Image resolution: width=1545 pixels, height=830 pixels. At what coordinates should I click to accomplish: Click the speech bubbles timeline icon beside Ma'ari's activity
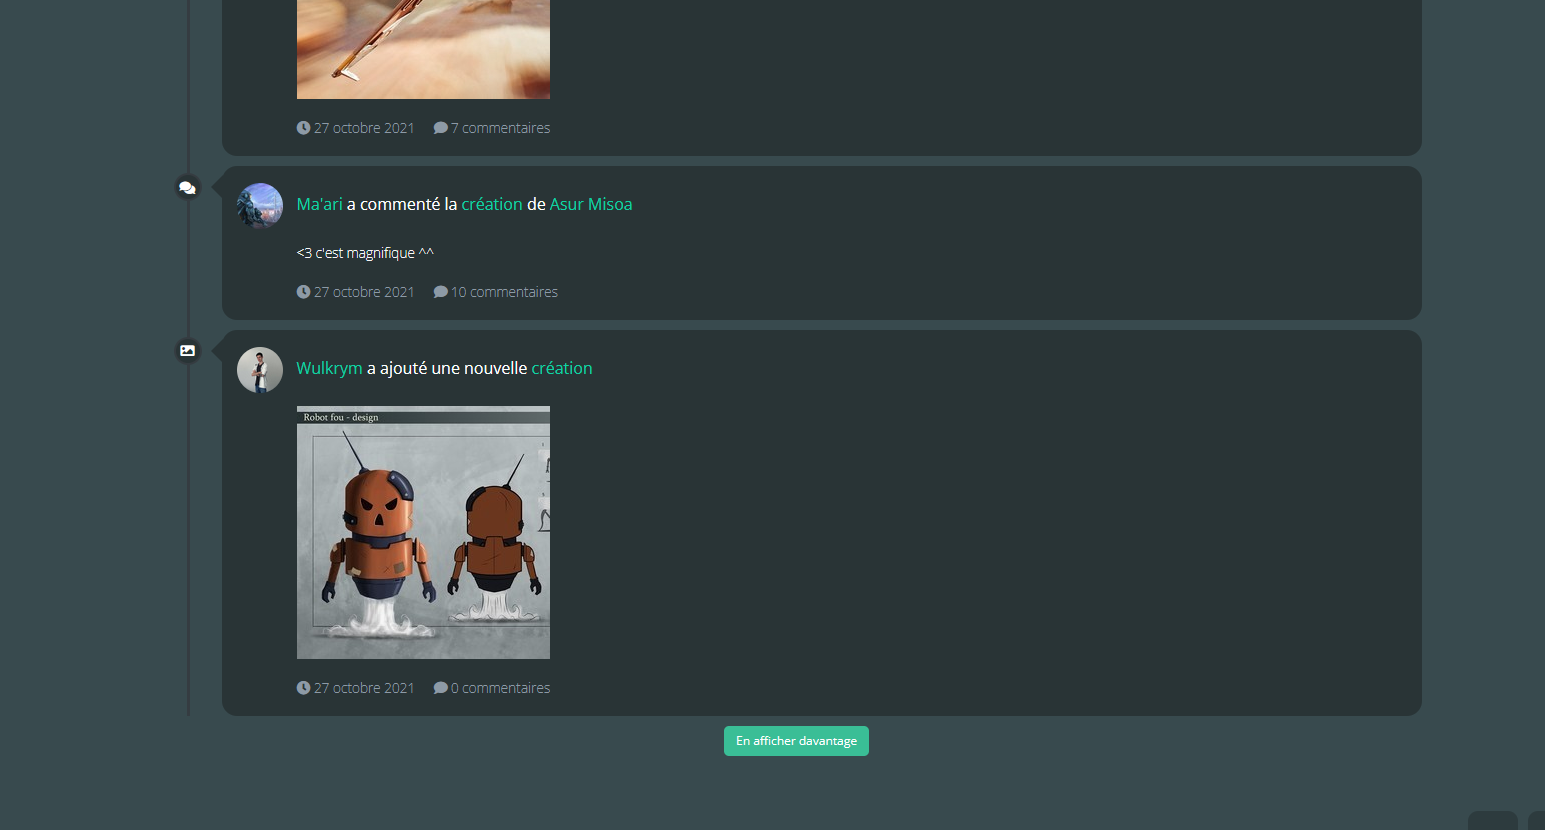tap(187, 187)
